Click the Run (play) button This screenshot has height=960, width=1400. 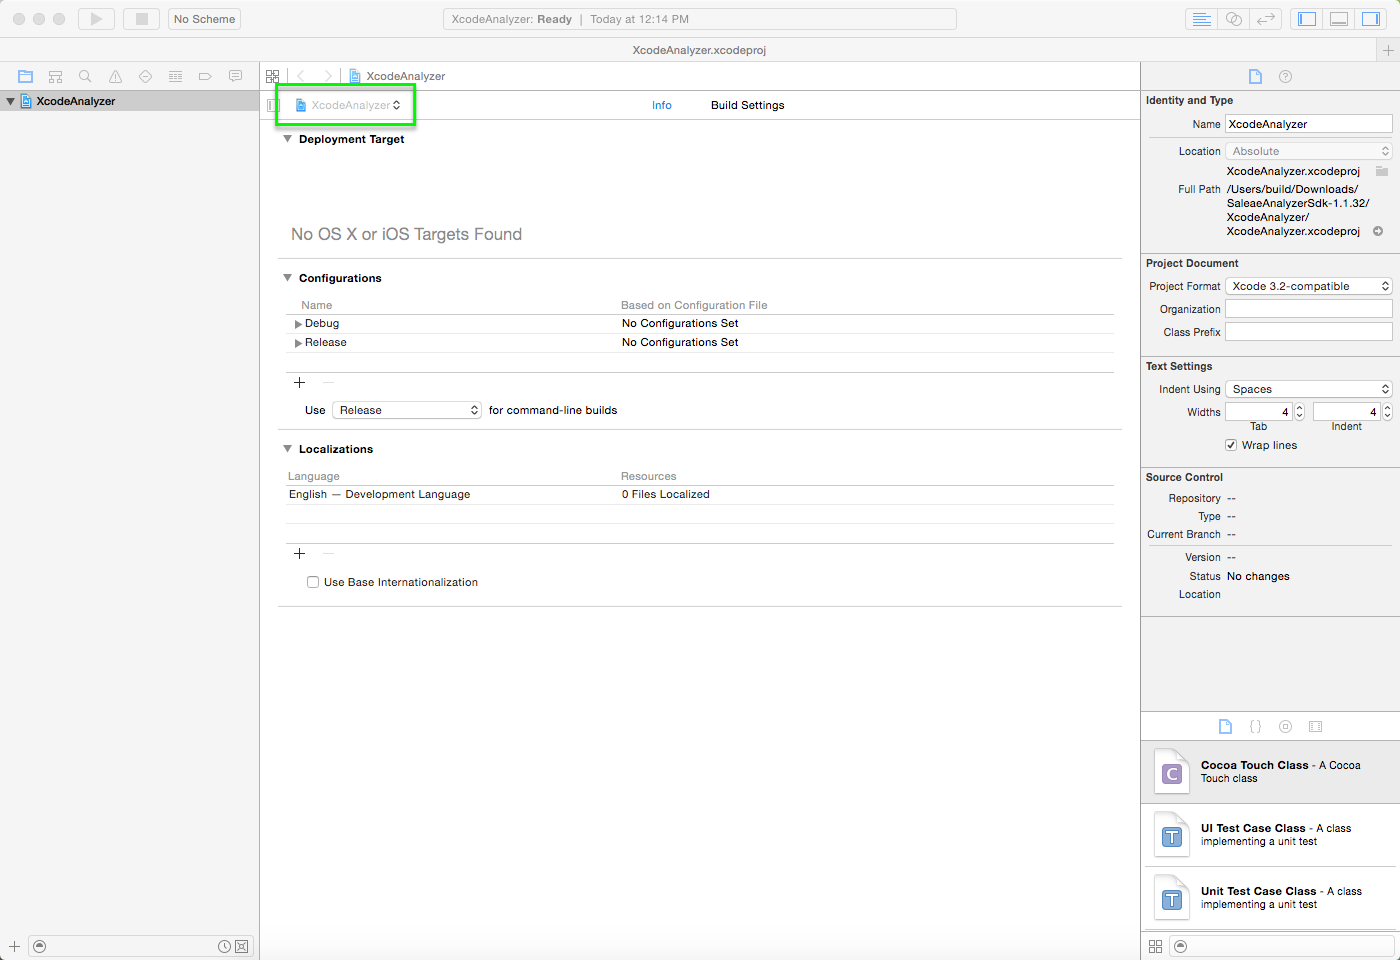click(96, 19)
